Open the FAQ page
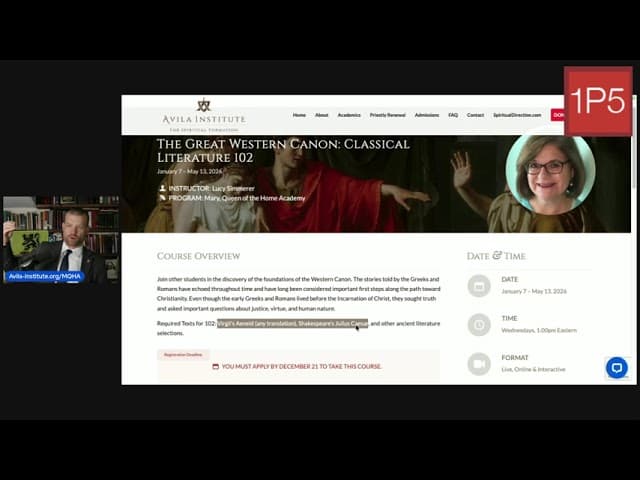640x480 pixels. click(453, 115)
